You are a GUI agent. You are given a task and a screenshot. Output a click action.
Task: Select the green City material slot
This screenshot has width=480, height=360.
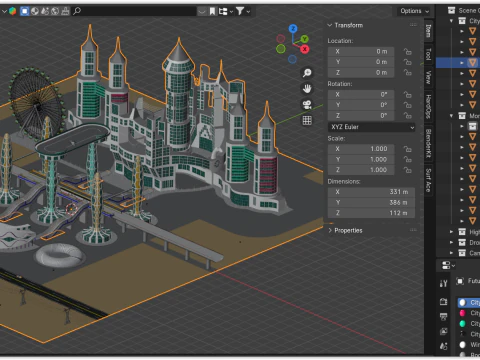click(x=469, y=324)
